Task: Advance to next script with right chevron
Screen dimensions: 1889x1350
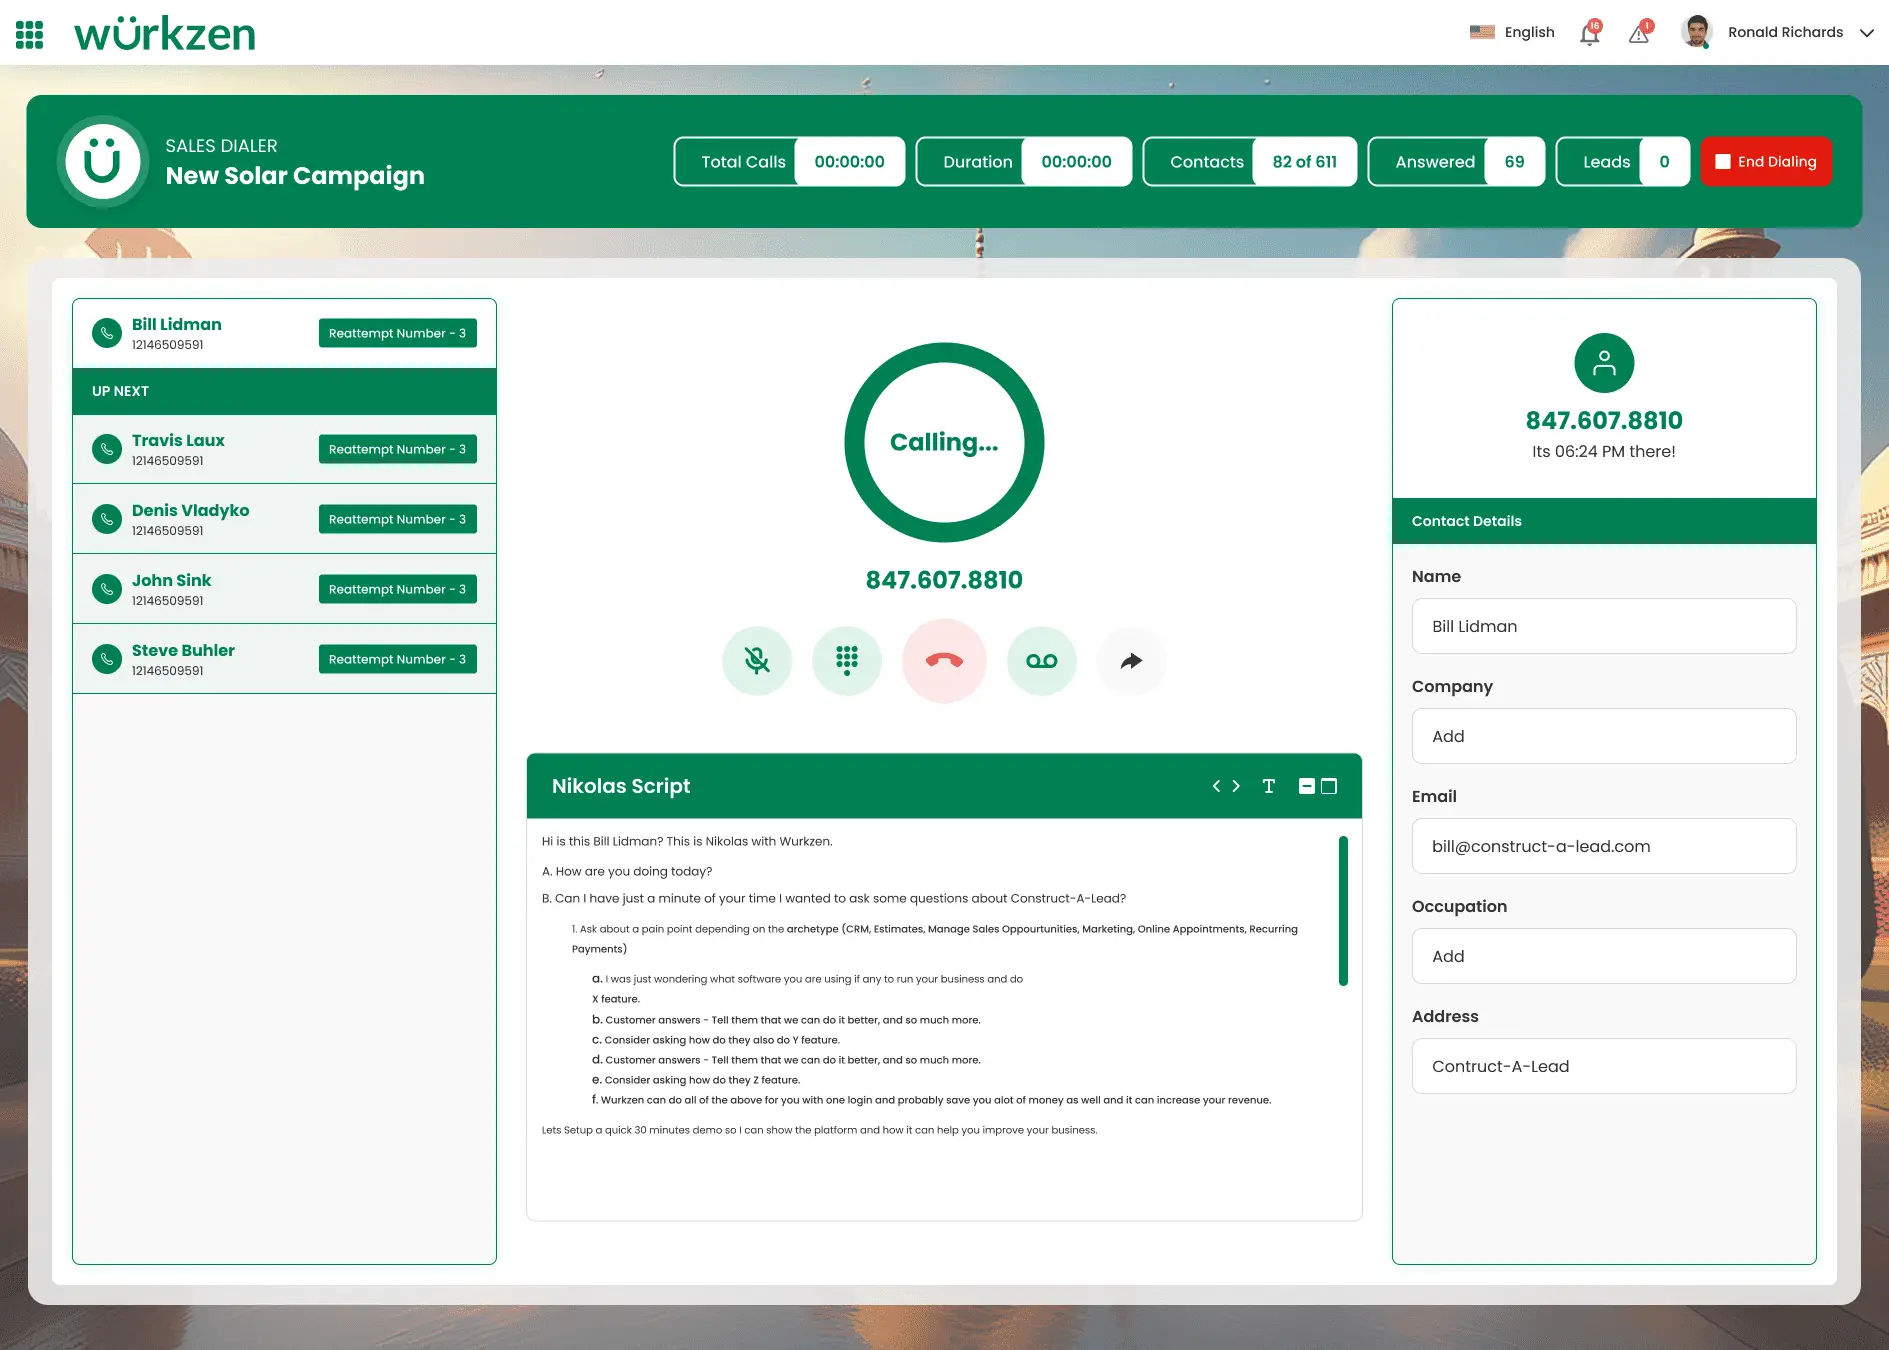Action: 1236,786
